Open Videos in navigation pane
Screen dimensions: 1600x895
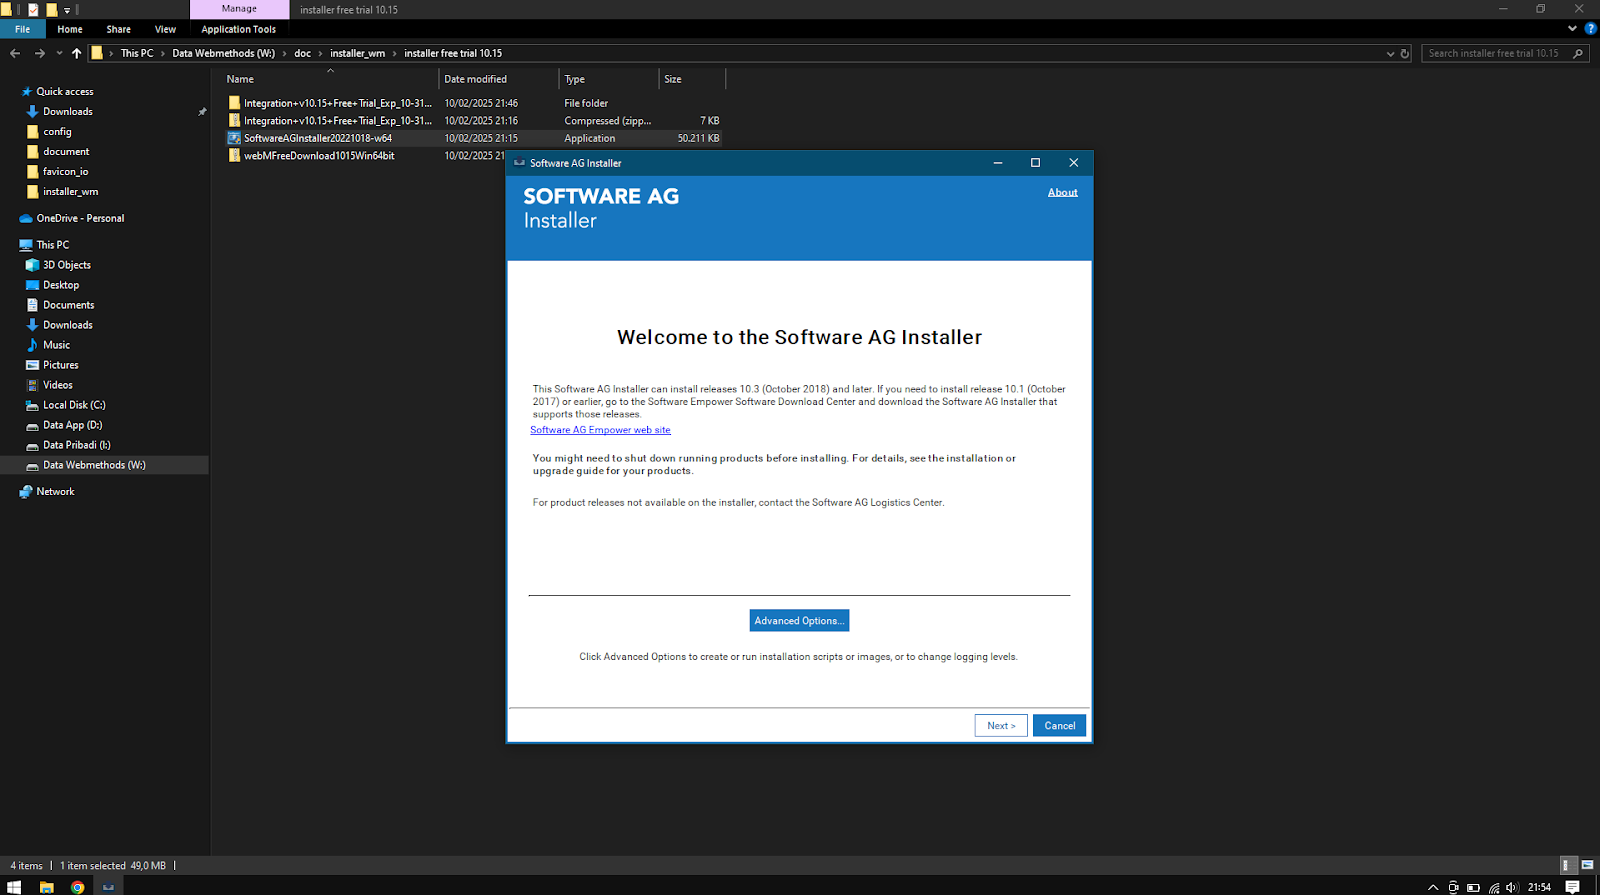tap(57, 385)
